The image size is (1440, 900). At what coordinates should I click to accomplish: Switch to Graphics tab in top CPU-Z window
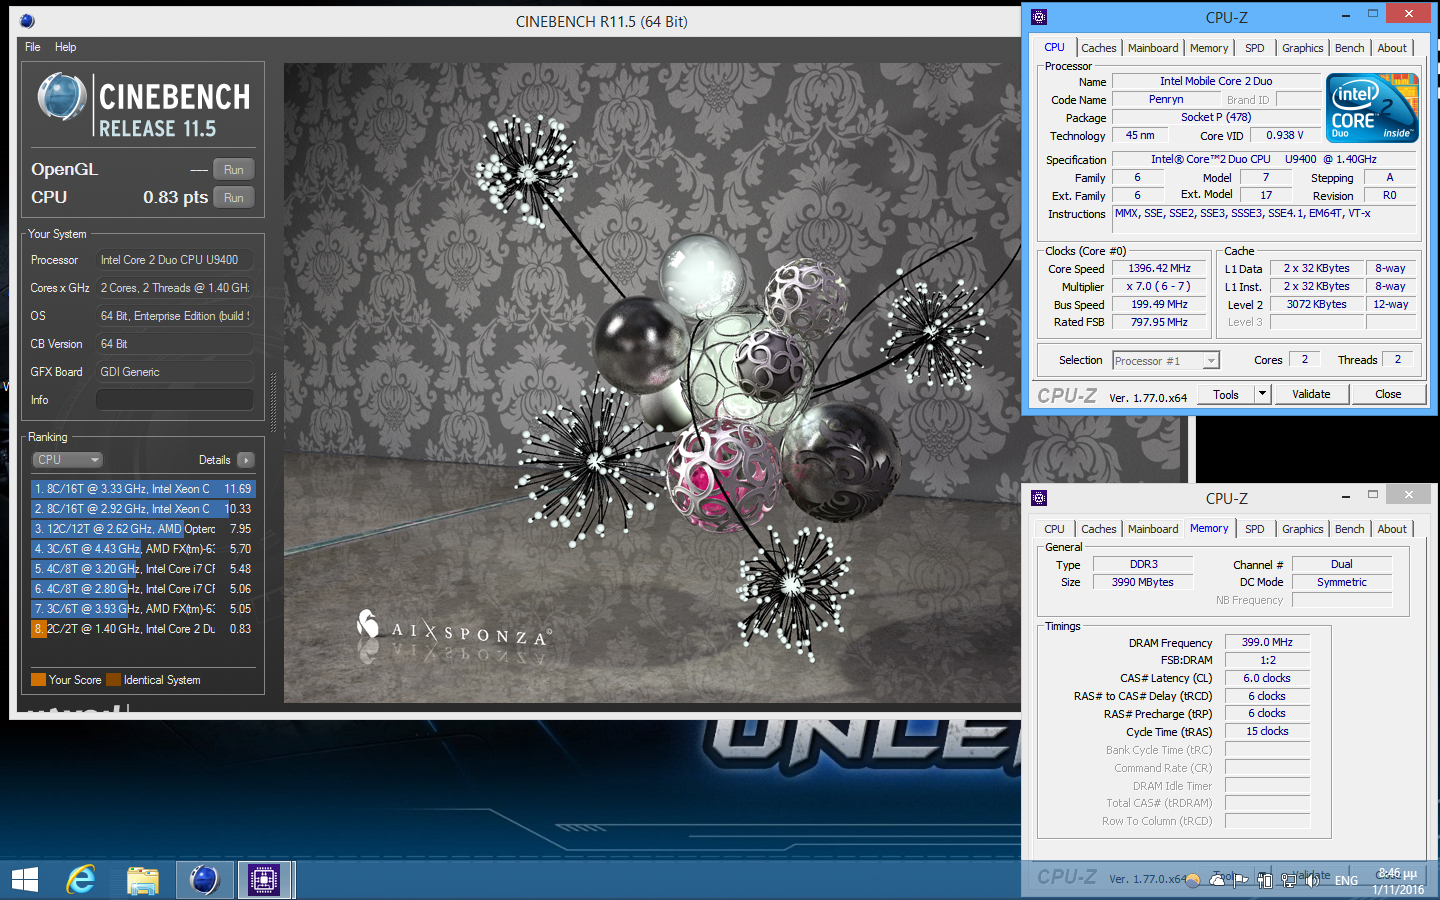[1302, 48]
